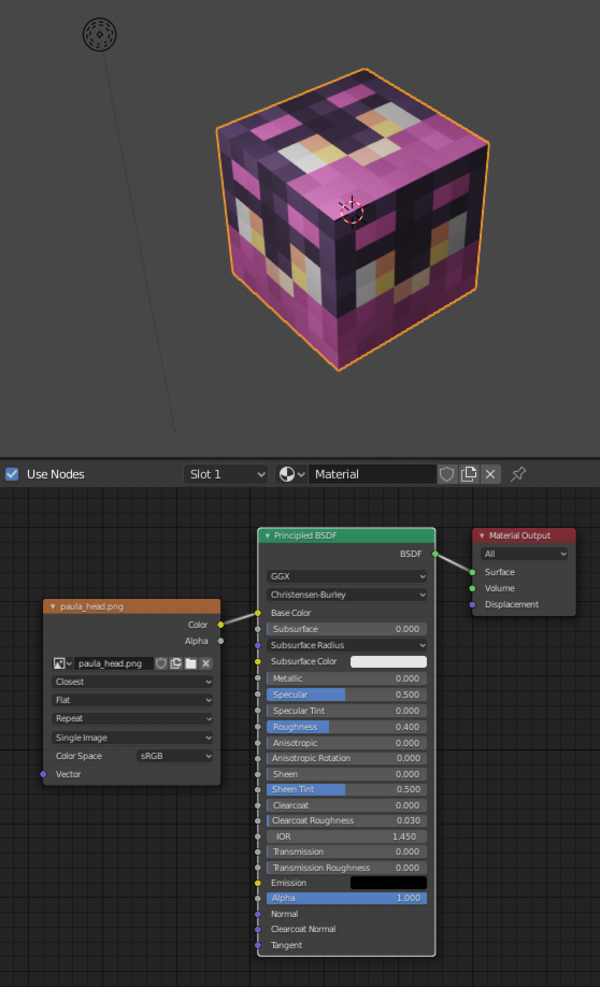Viewport: 600px width, 987px height.
Task: Click the Color output socket on image node
Action: point(220,624)
